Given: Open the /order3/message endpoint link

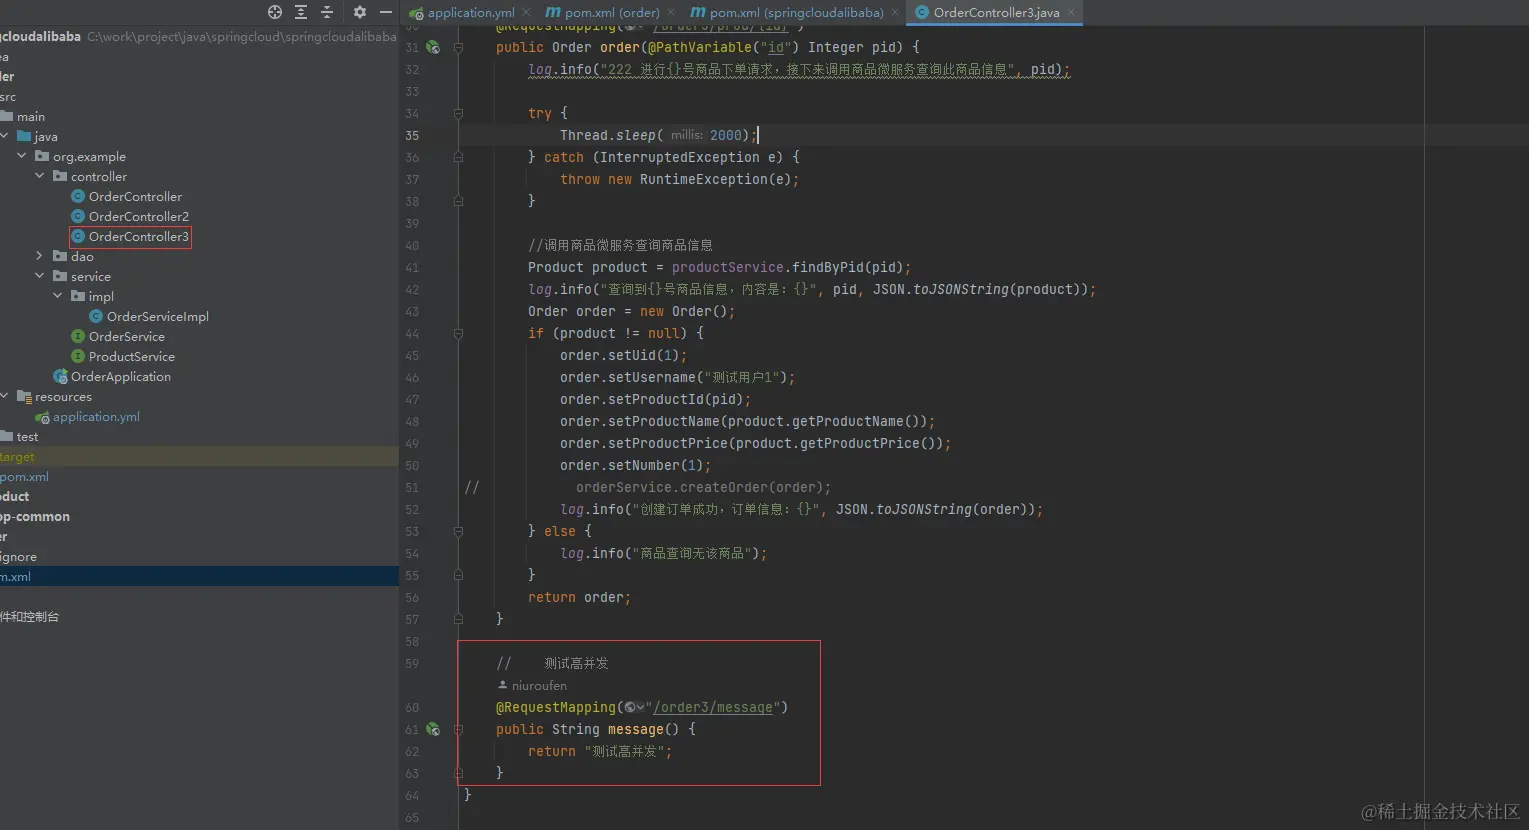Looking at the screenshot, I should coord(713,708).
